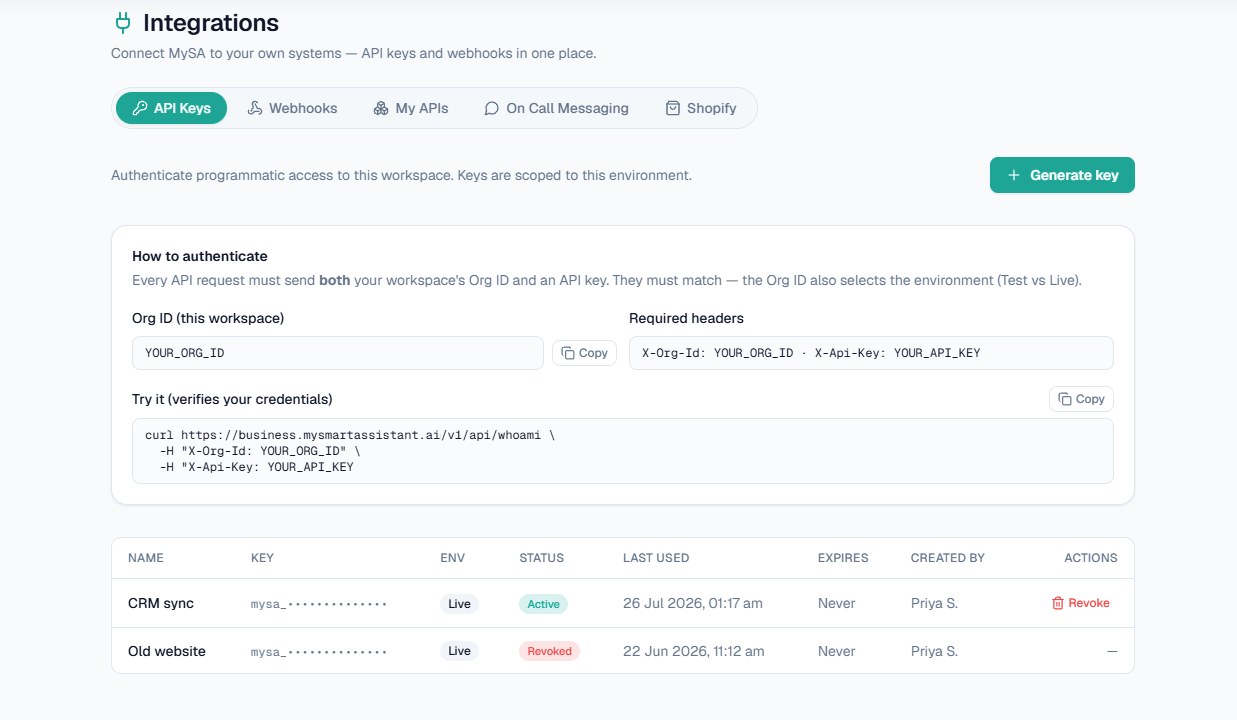Click the Never expiry in Old website row
1237x720 pixels.
coord(837,651)
